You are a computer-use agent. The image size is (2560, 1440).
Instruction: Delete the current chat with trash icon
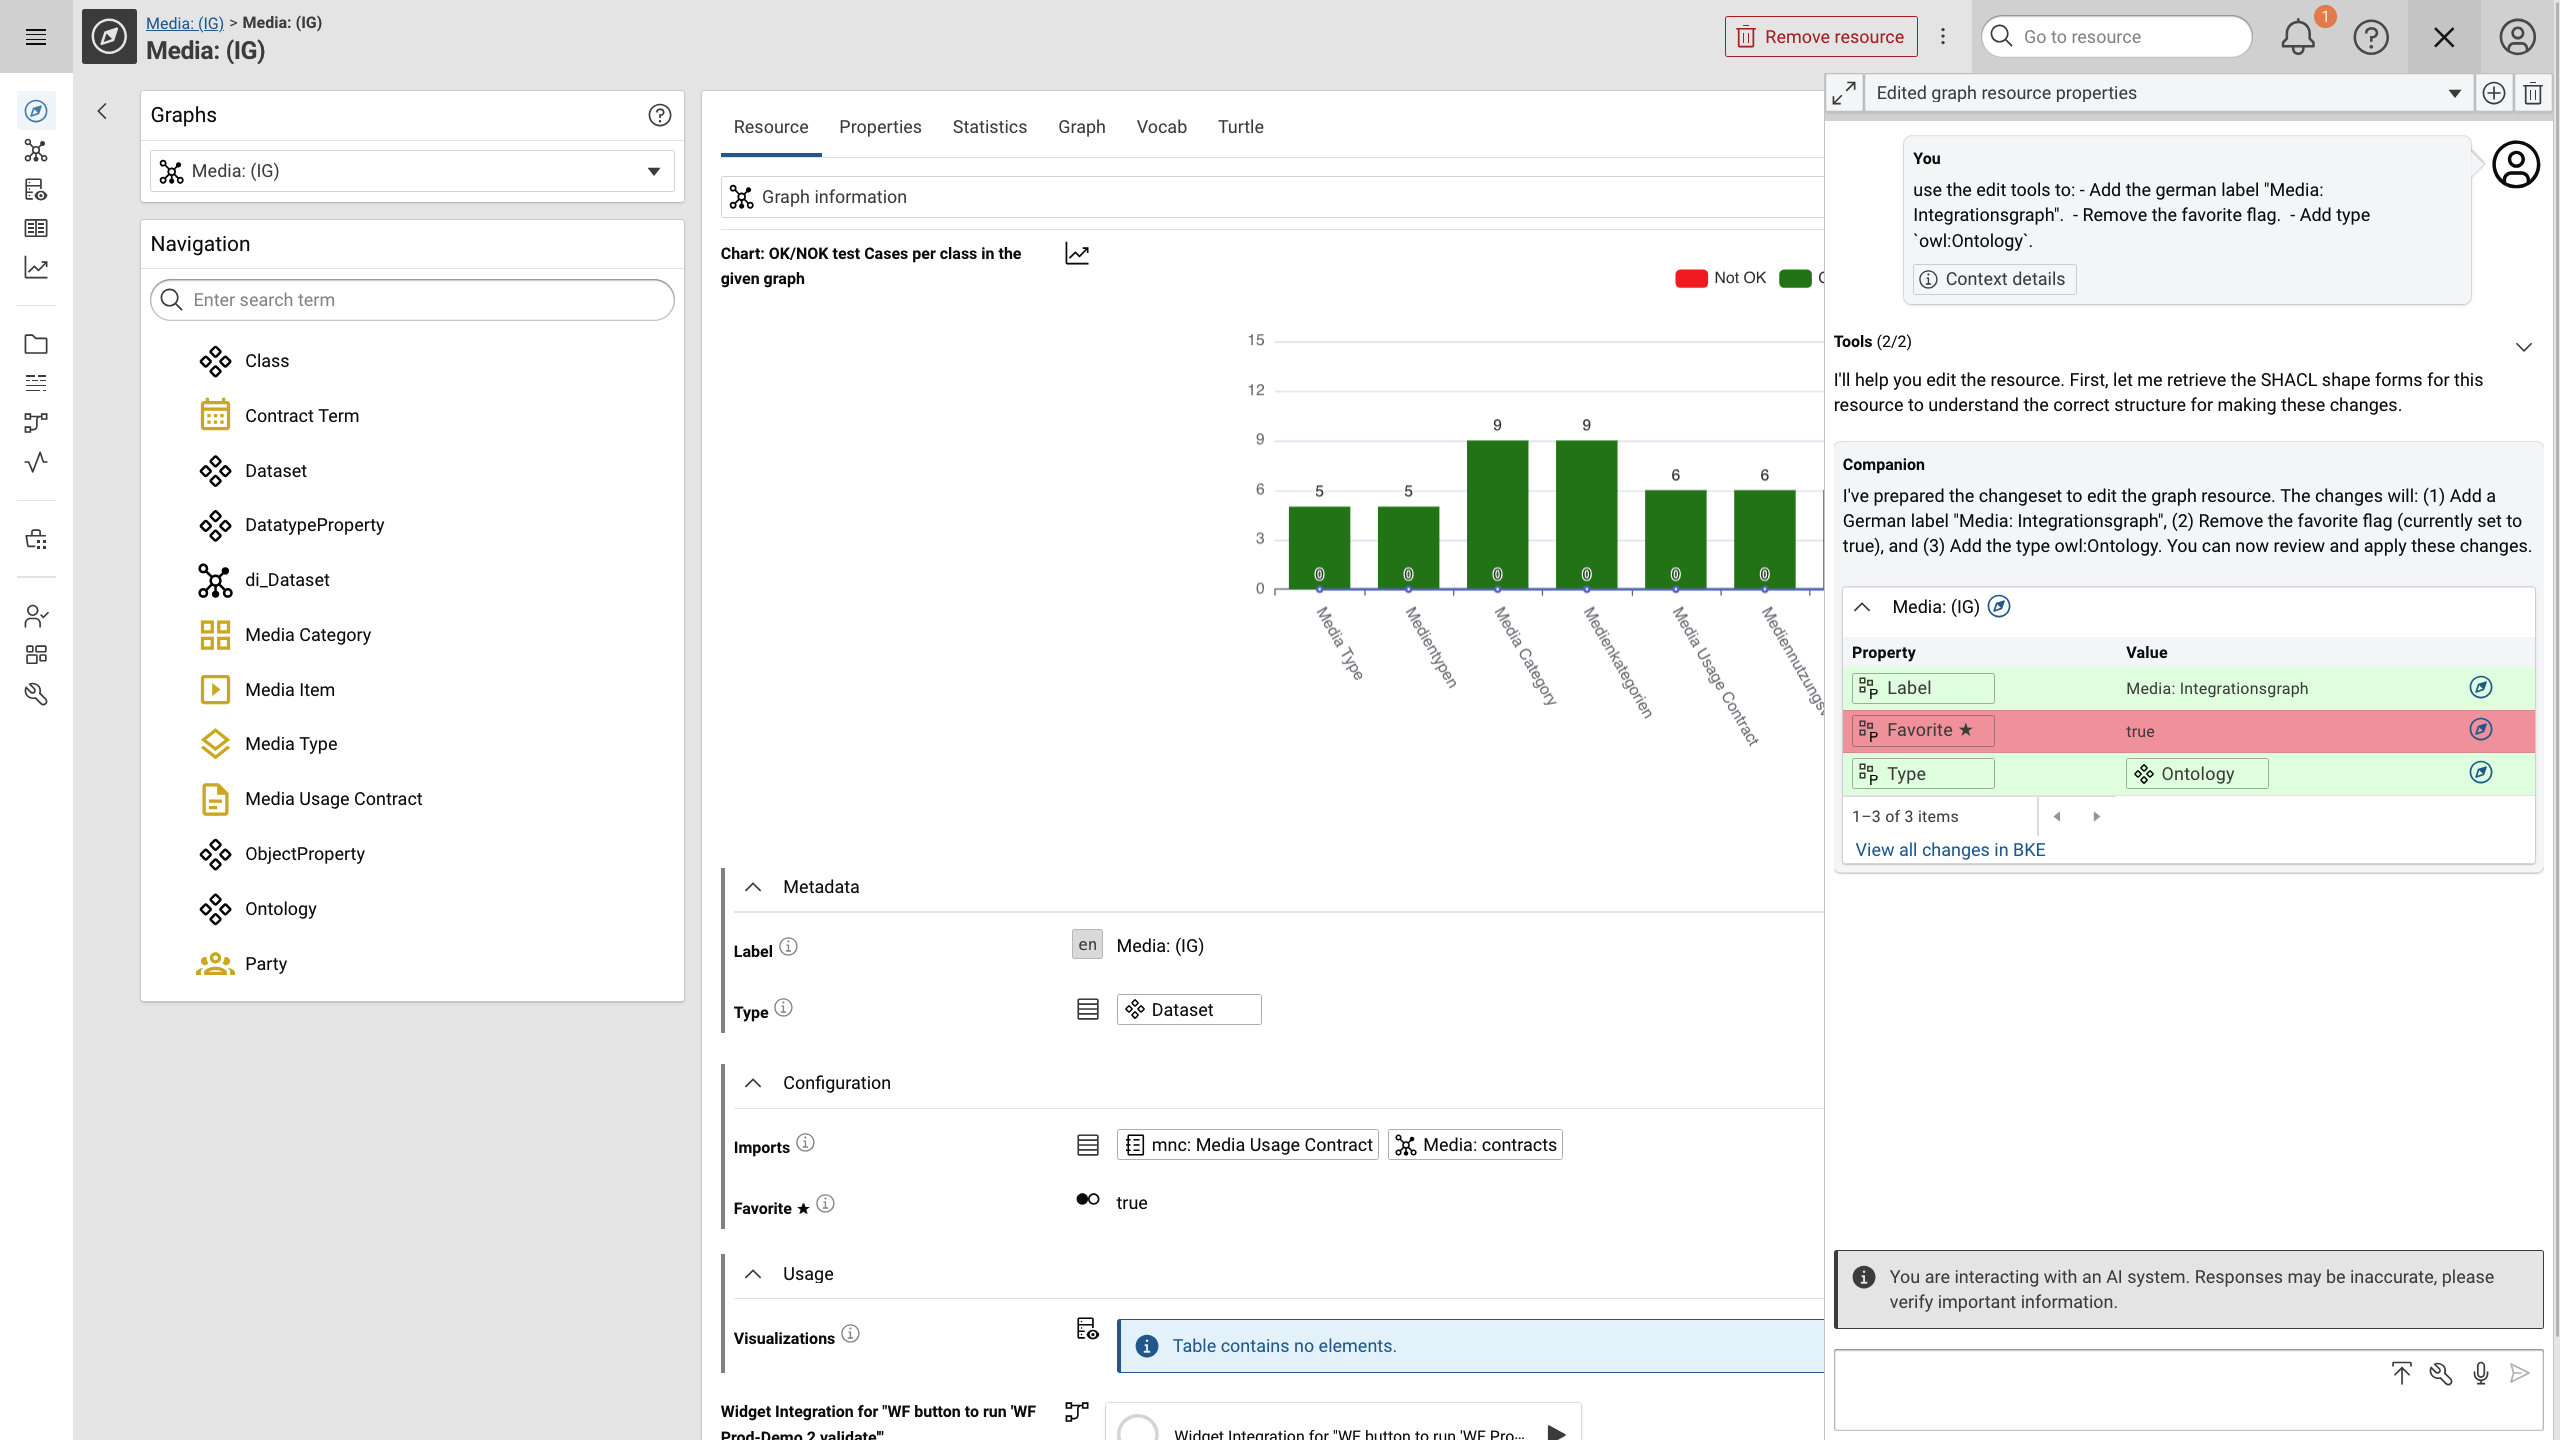[2533, 93]
